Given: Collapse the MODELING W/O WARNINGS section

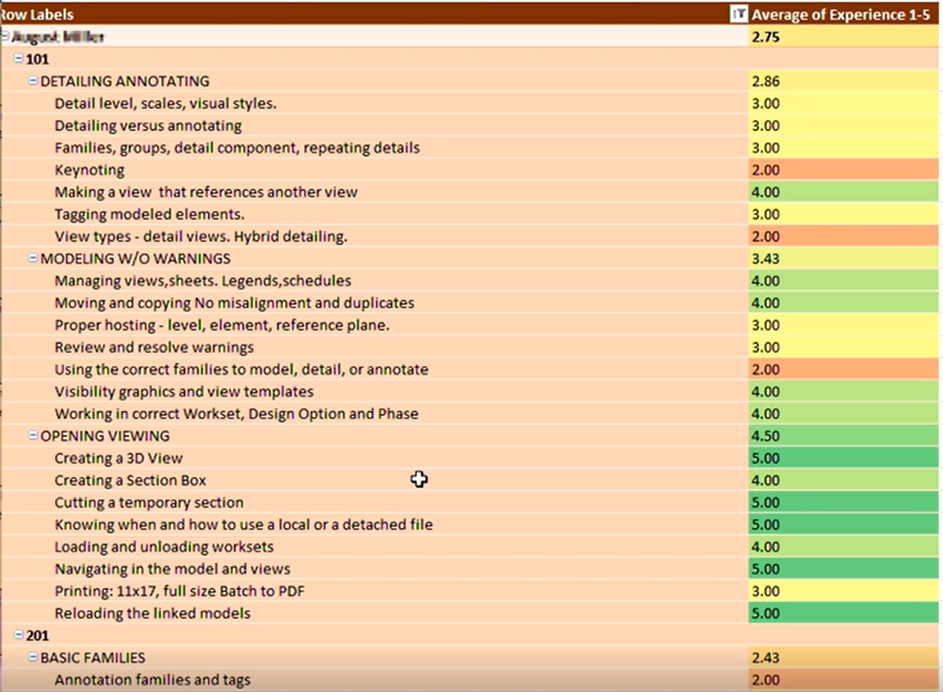Looking at the screenshot, I should [x=31, y=258].
